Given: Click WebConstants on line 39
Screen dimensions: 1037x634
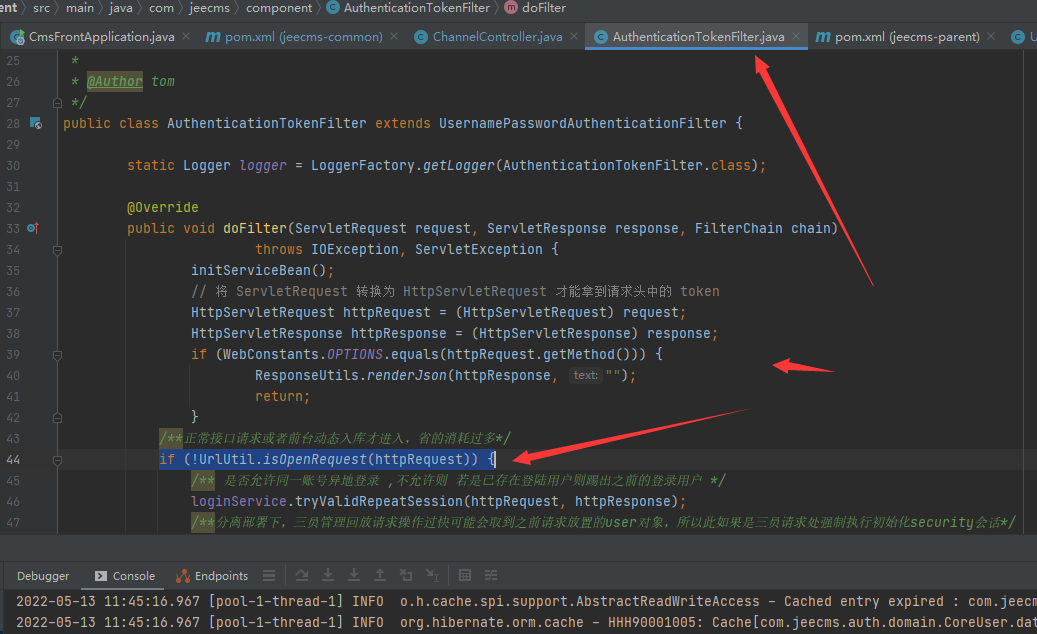Looking at the screenshot, I should tap(271, 354).
